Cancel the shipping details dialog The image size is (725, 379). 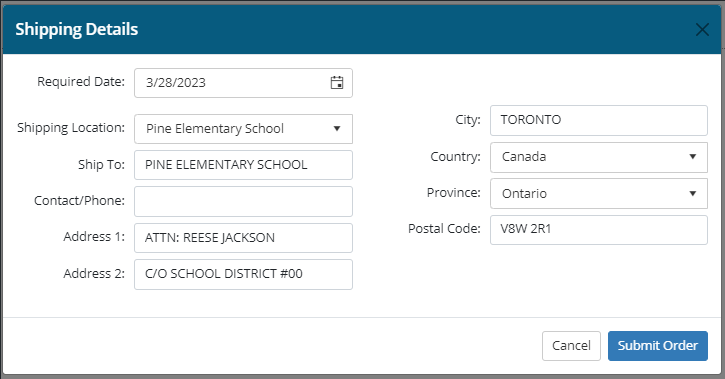pyautogui.click(x=571, y=346)
